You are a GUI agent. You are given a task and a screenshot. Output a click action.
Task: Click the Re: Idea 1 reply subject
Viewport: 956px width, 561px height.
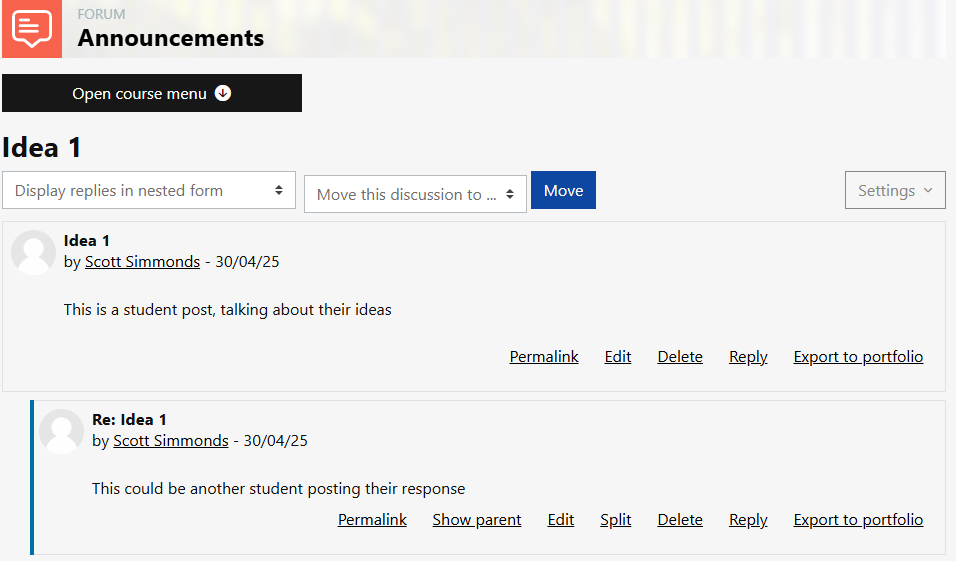[x=129, y=420]
